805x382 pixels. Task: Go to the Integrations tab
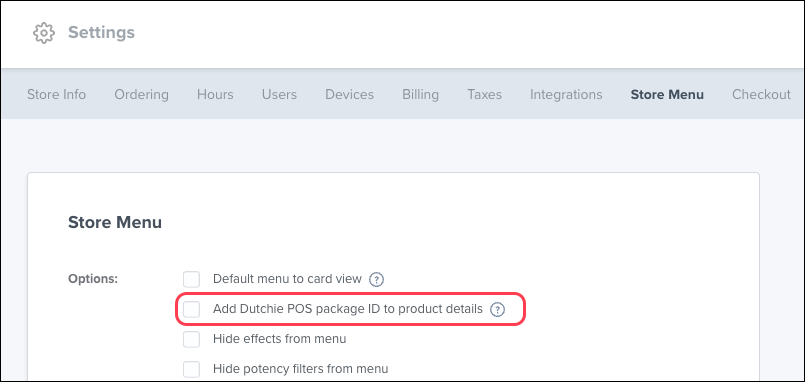point(566,94)
